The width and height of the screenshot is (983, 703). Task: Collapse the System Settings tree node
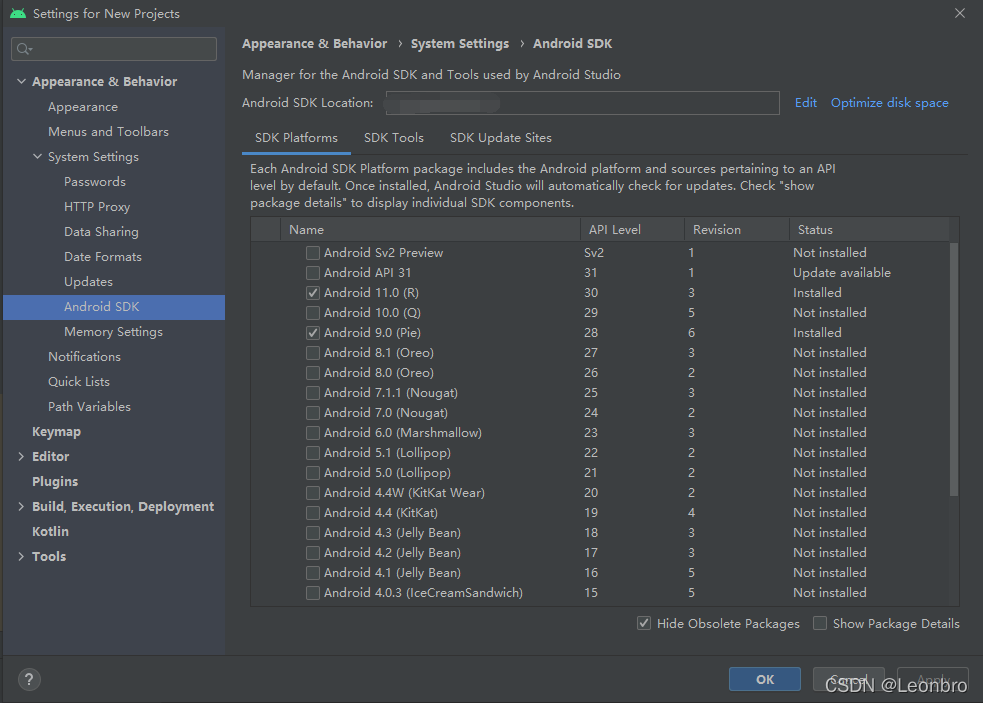click(38, 156)
